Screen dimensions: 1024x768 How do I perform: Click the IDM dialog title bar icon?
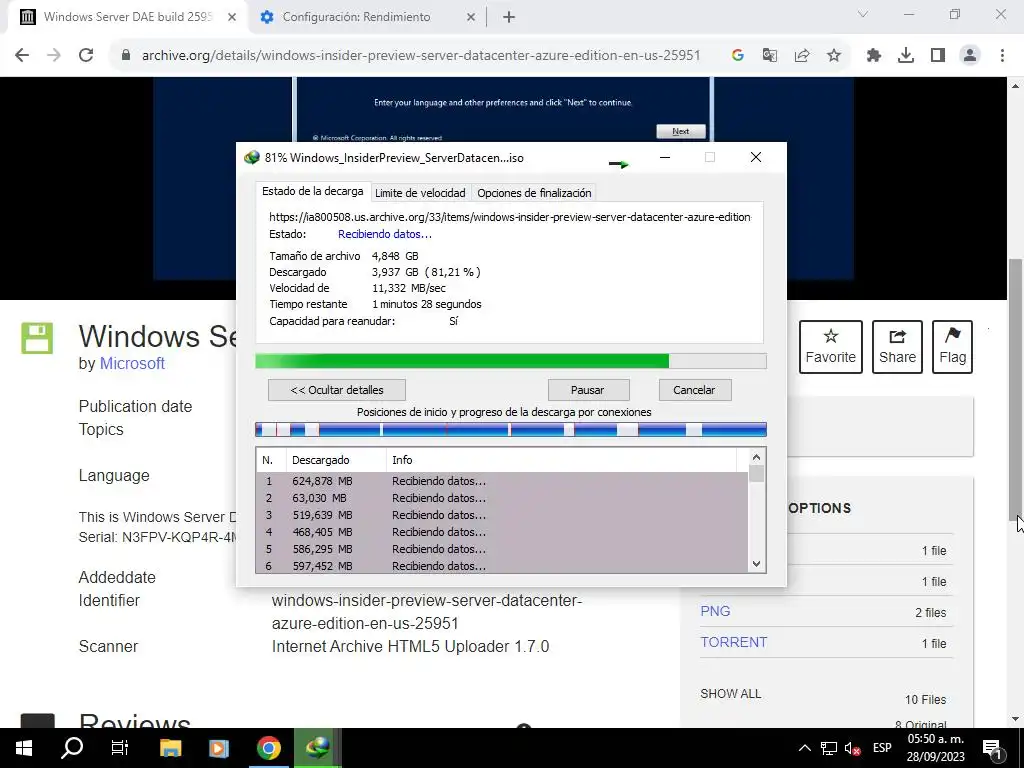click(251, 157)
